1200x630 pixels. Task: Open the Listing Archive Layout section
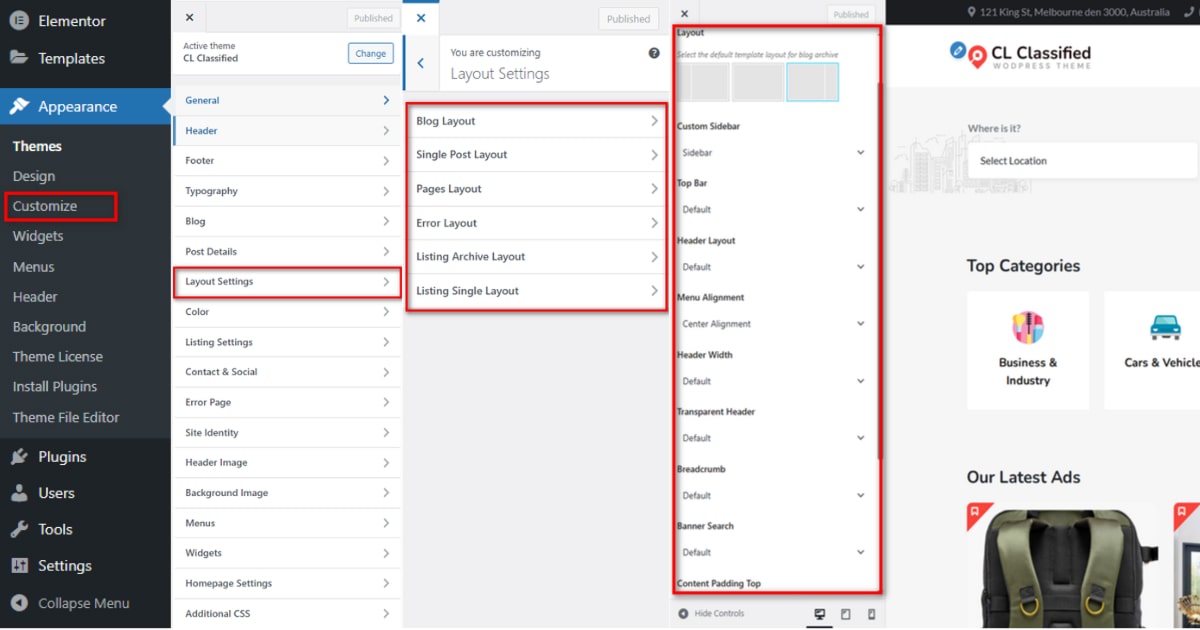point(537,257)
